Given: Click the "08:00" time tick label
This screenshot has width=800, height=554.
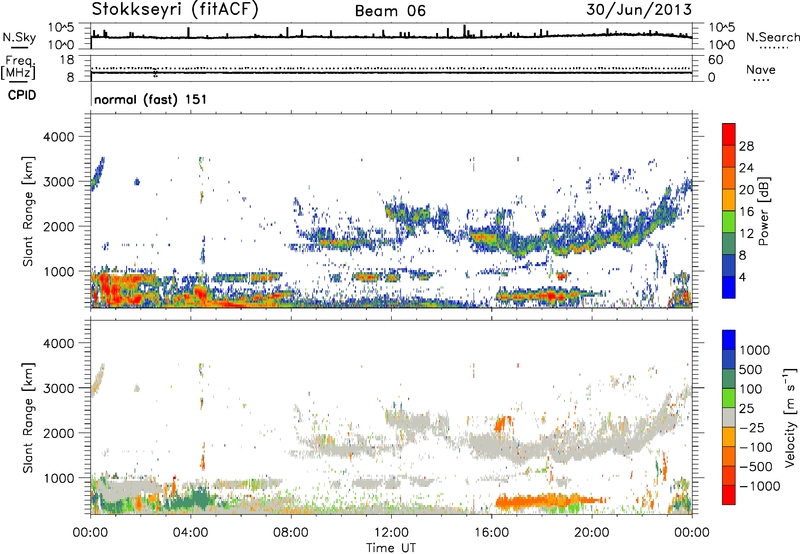Looking at the screenshot, I should point(290,533).
